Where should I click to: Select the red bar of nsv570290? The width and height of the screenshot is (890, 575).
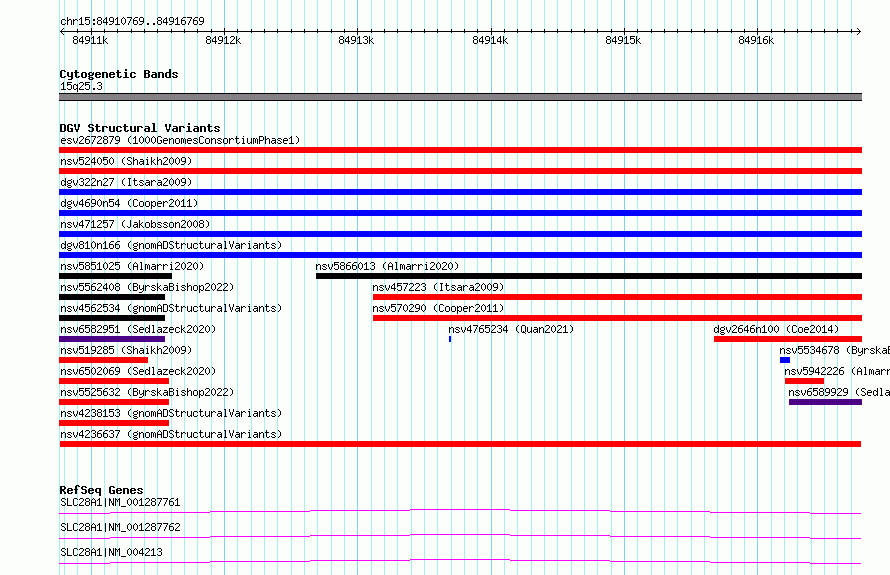(618, 318)
